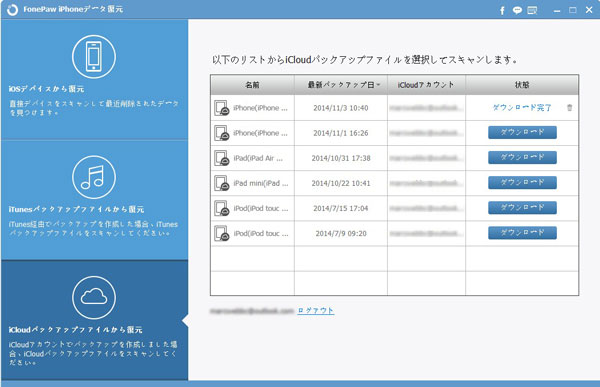The height and width of the screenshot is (387, 600).
Task: Click the register window icon in title bar
Action: [x=532, y=10]
